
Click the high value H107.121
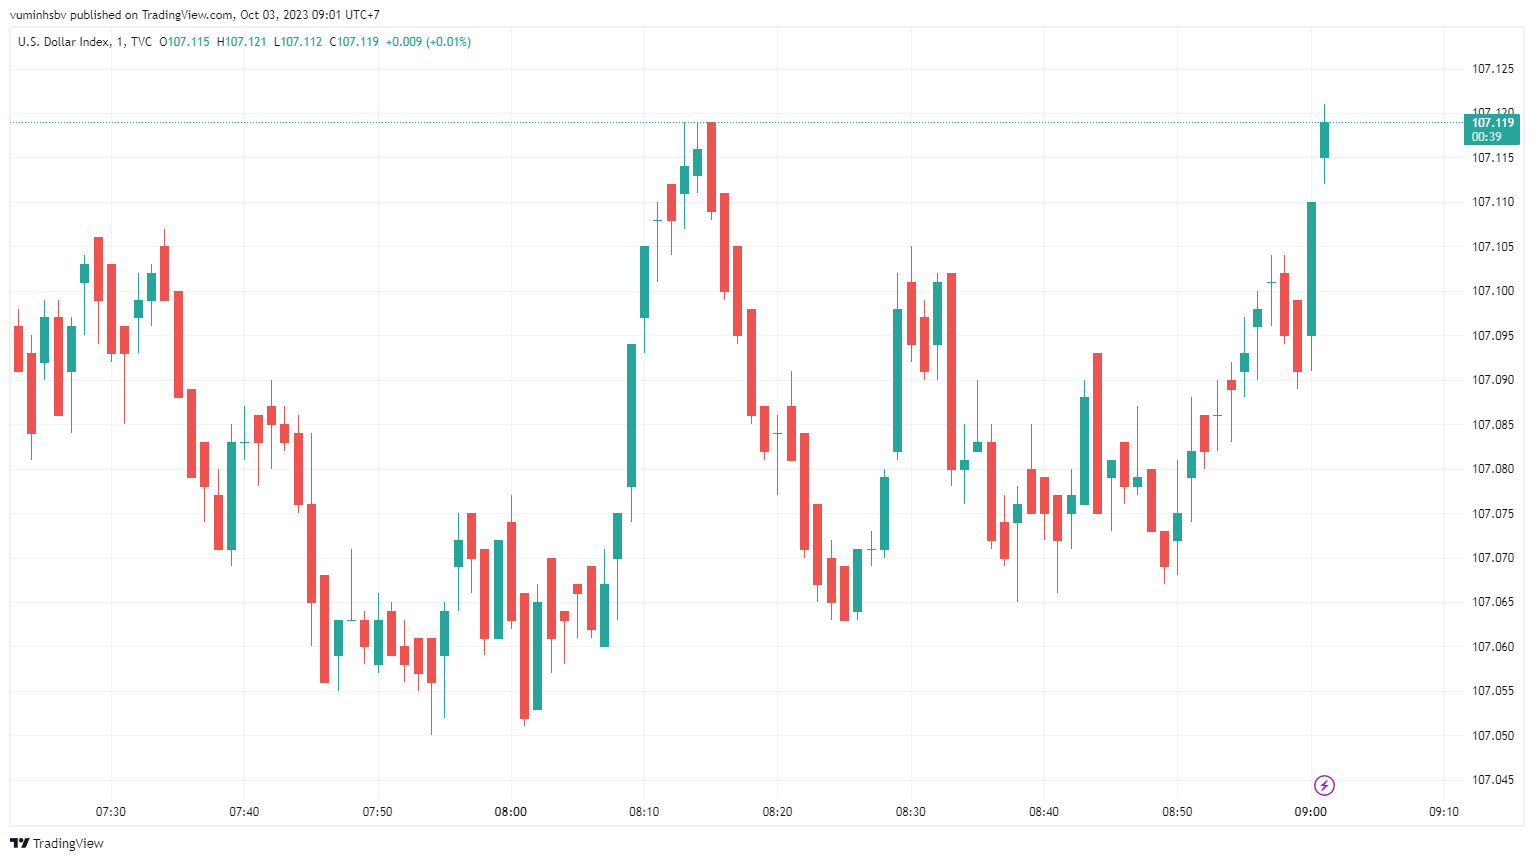point(242,42)
